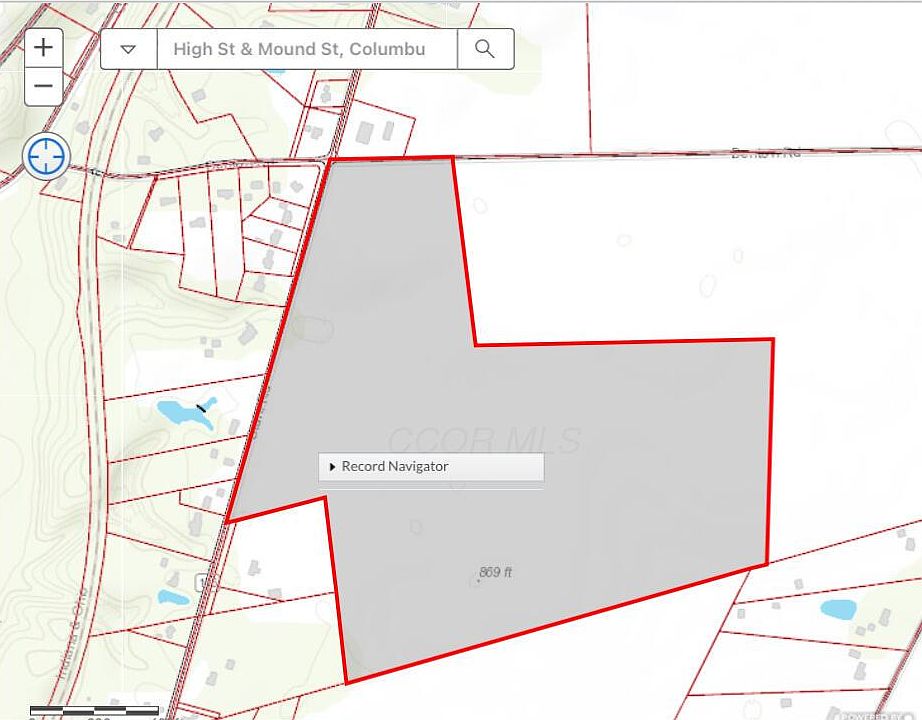The height and width of the screenshot is (720, 922).
Task: Run search with the magnifier icon
Action: pos(485,49)
